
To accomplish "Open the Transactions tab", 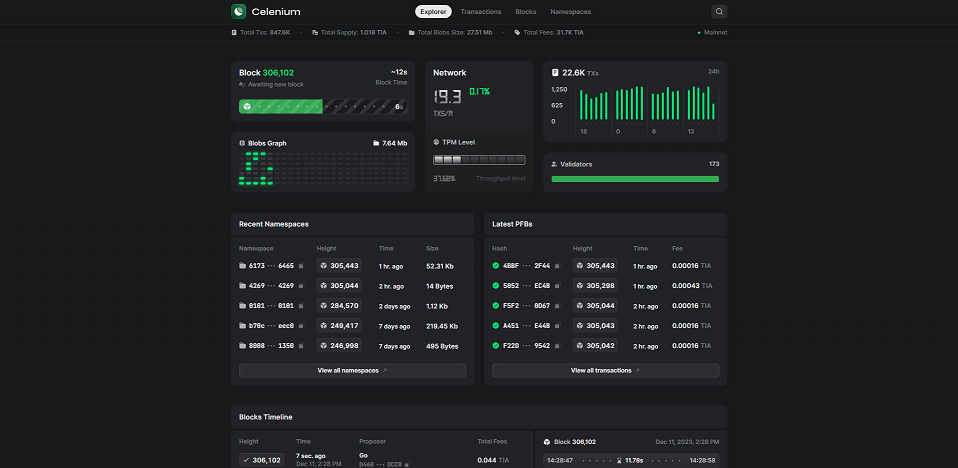I will (481, 12).
